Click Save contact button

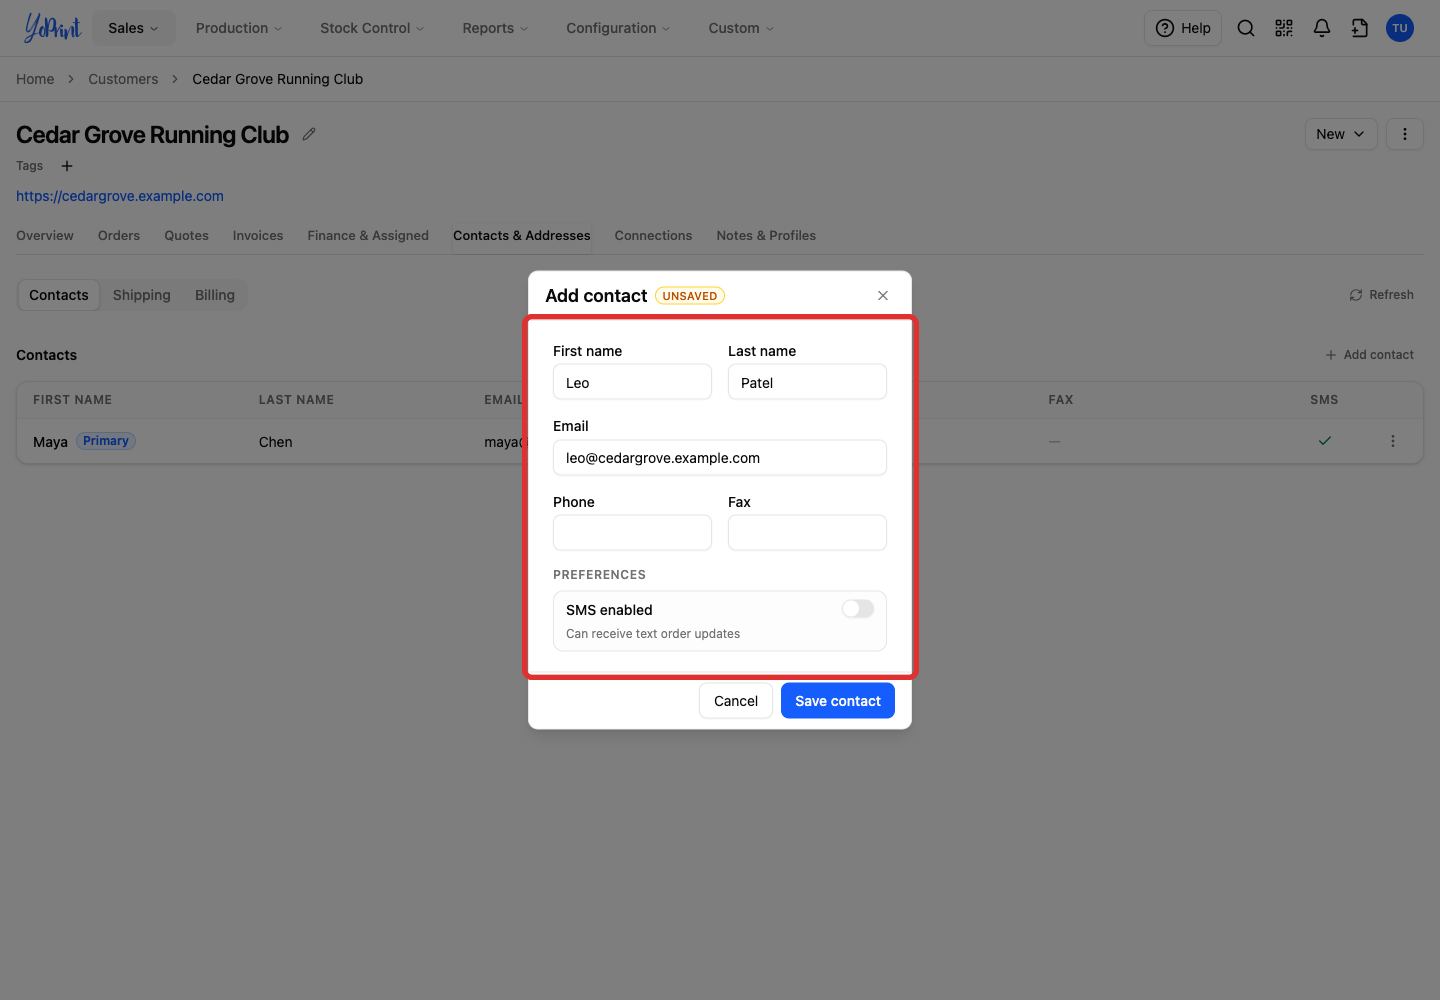[x=838, y=701]
